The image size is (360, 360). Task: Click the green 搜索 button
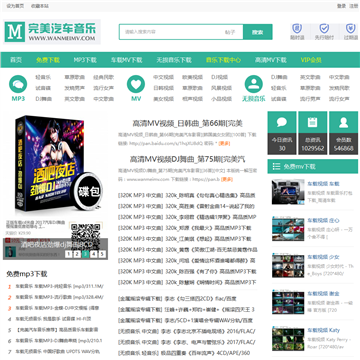click(258, 32)
